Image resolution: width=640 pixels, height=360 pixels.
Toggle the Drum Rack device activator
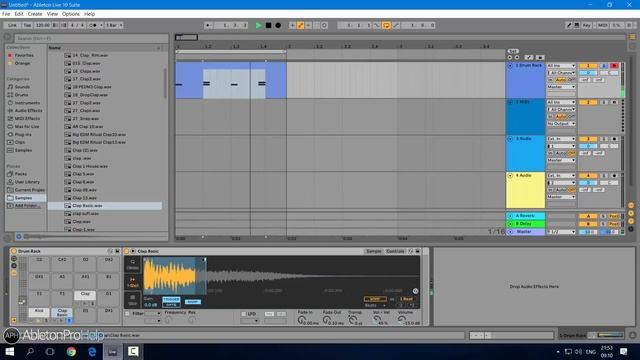[13, 251]
